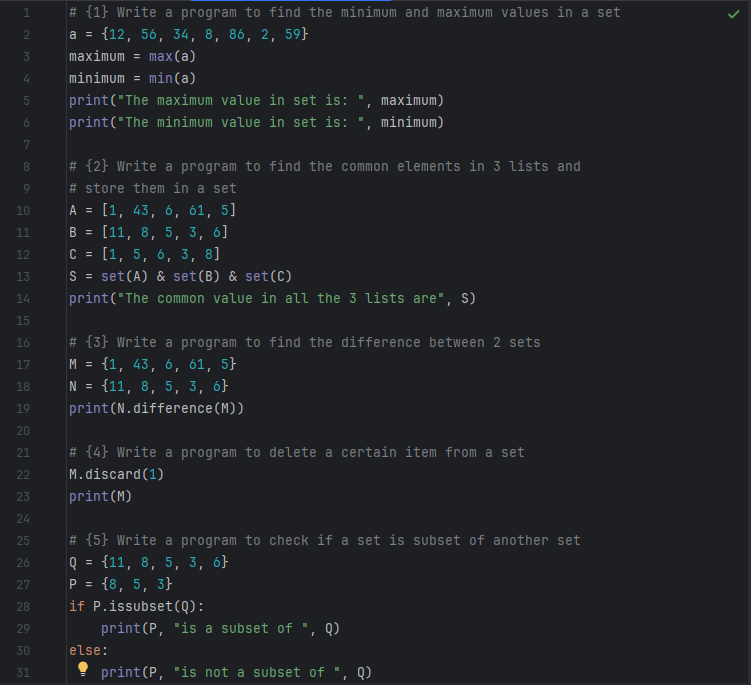Click the 'else:' keyword
This screenshot has height=685, width=751.
pos(89,651)
